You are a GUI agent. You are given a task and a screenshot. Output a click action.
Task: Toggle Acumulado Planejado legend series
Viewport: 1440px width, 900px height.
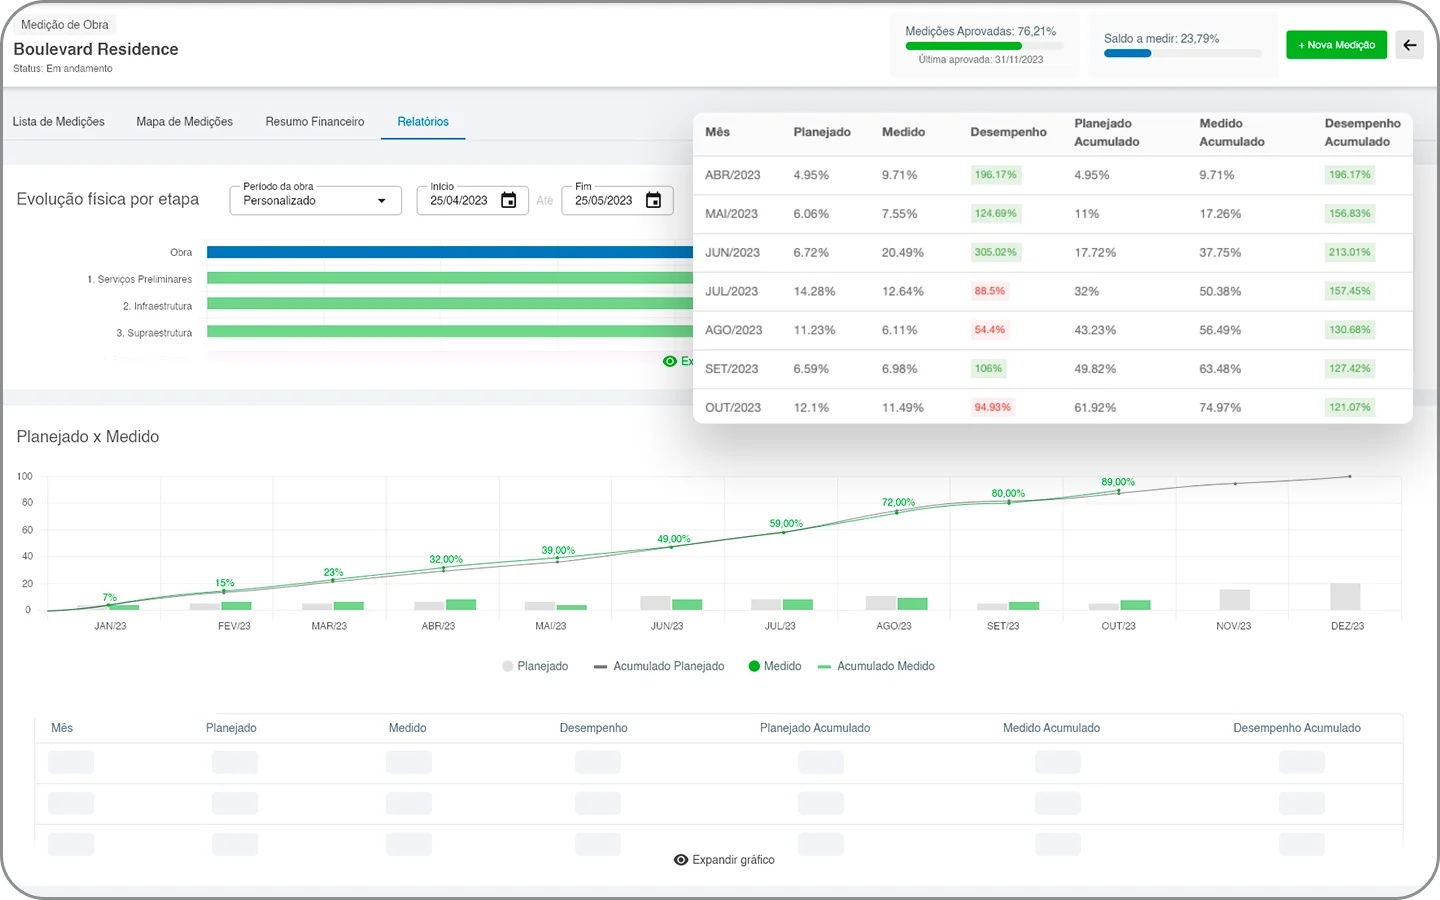coord(659,666)
